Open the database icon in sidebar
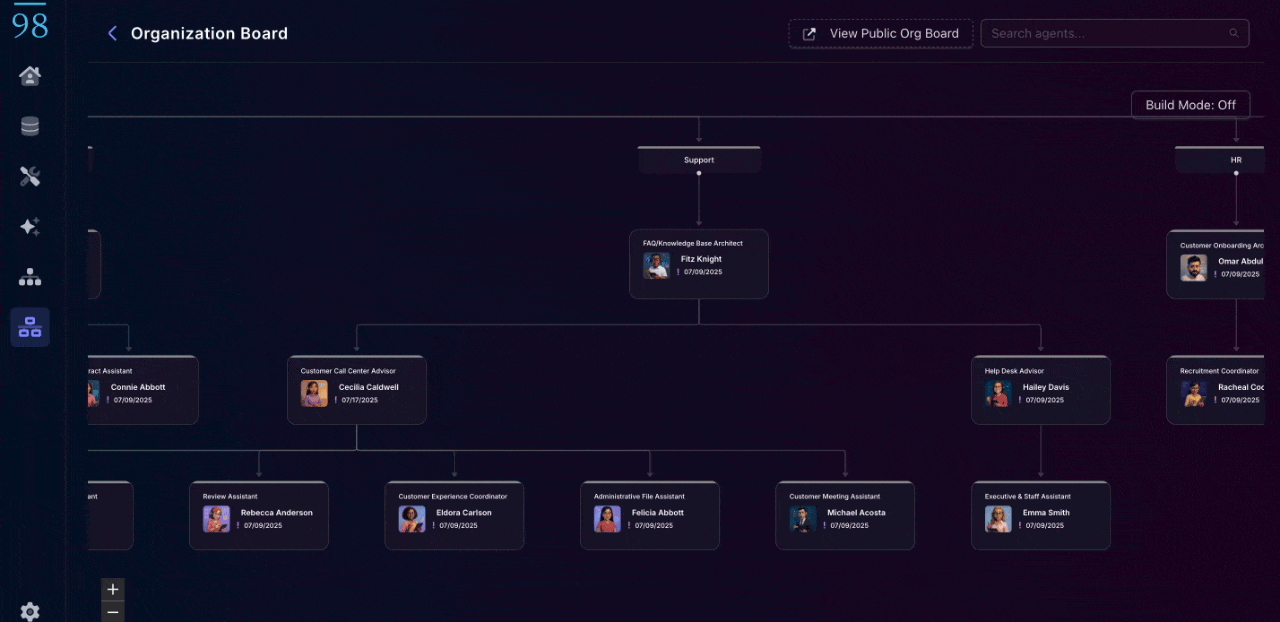The image size is (1280, 622). tap(30, 126)
